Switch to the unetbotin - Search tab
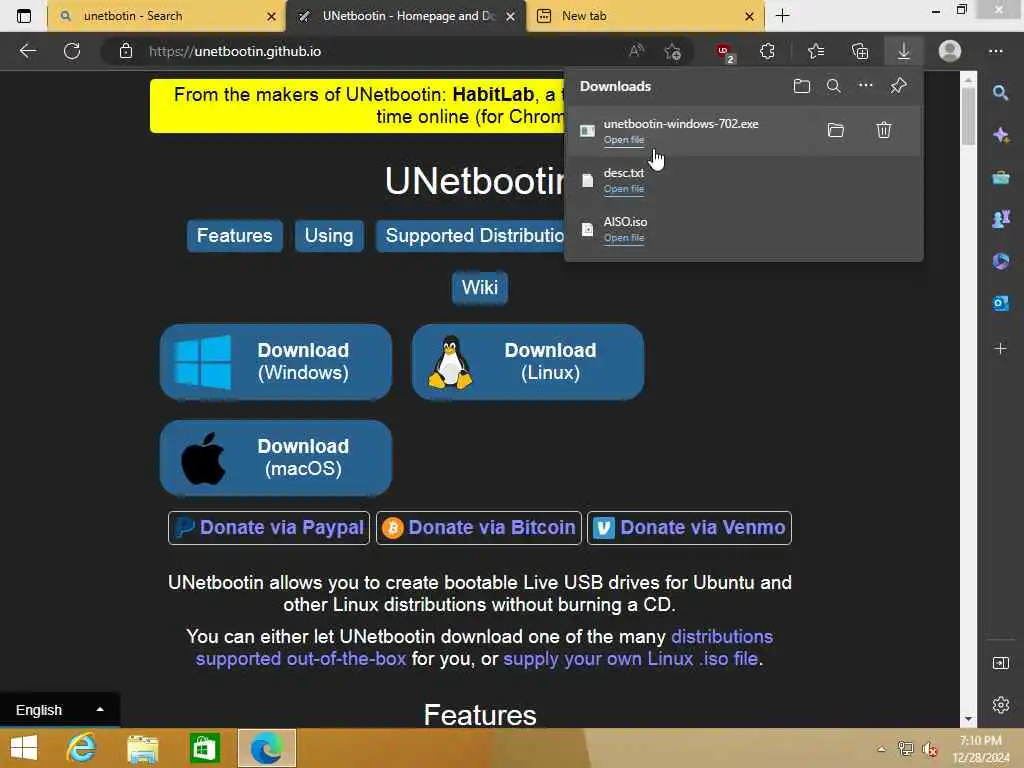1024x768 pixels. pyautogui.click(x=167, y=16)
